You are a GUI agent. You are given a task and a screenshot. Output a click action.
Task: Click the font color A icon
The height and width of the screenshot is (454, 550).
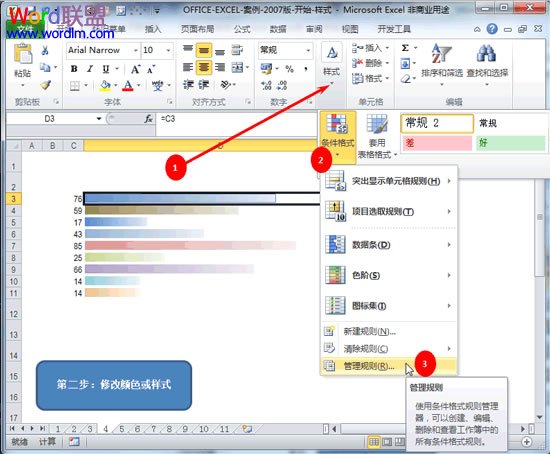[x=128, y=85]
